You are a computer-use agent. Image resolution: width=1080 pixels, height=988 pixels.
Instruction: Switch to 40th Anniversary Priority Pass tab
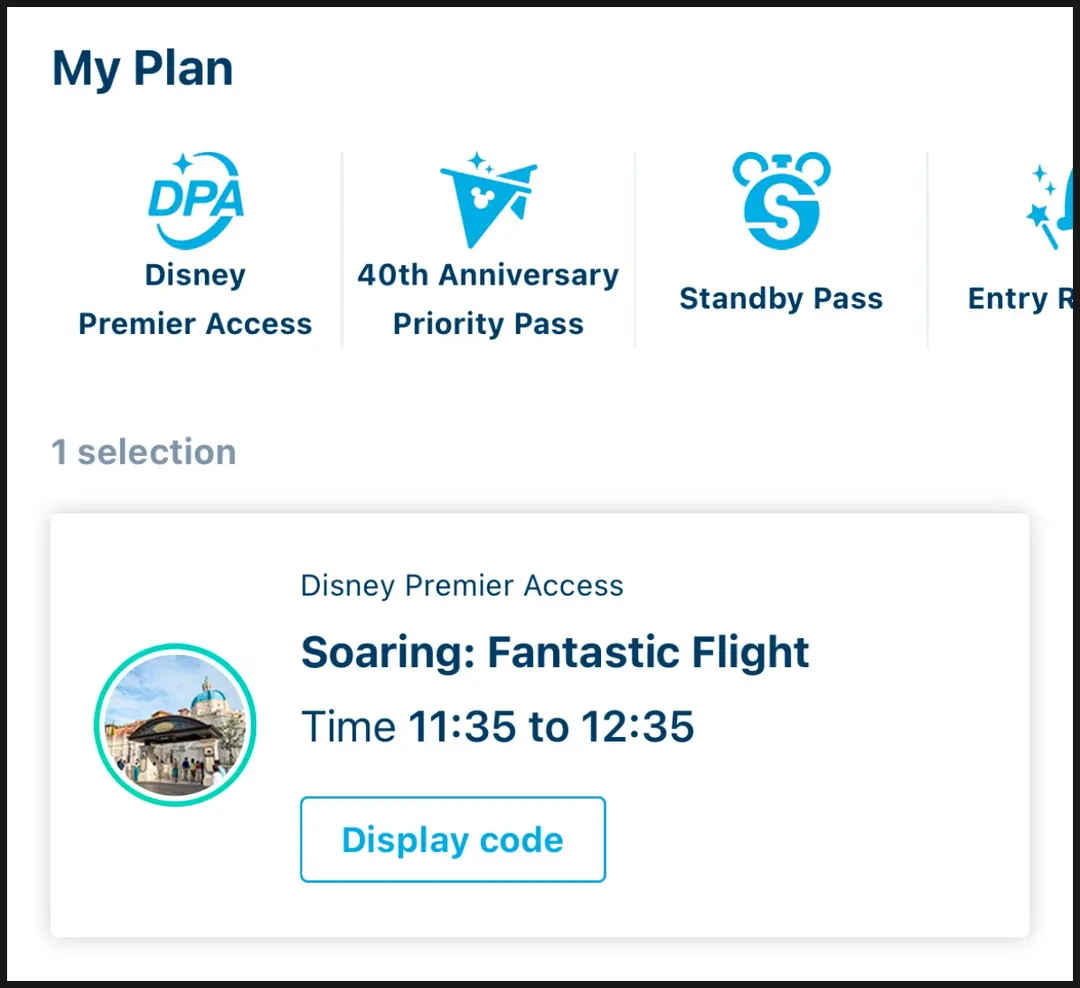click(x=488, y=299)
